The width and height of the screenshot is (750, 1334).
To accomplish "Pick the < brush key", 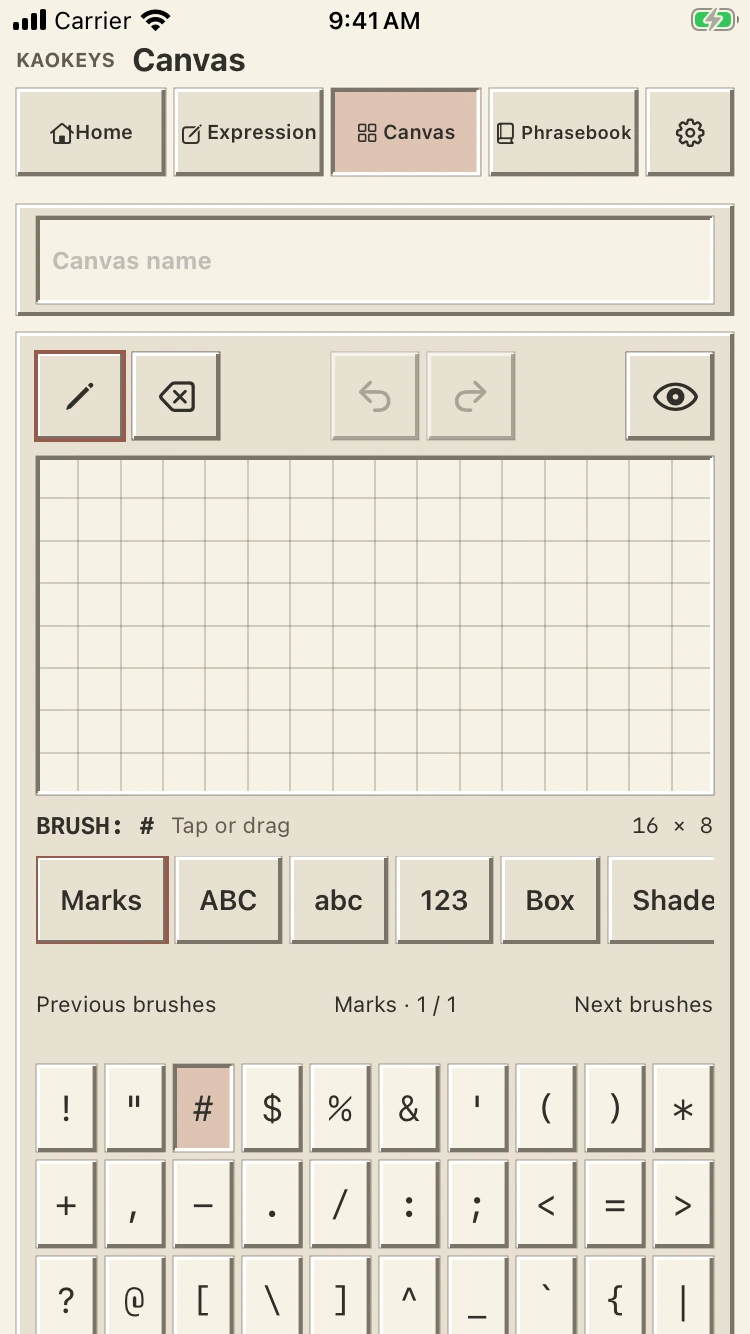I will (x=546, y=1204).
